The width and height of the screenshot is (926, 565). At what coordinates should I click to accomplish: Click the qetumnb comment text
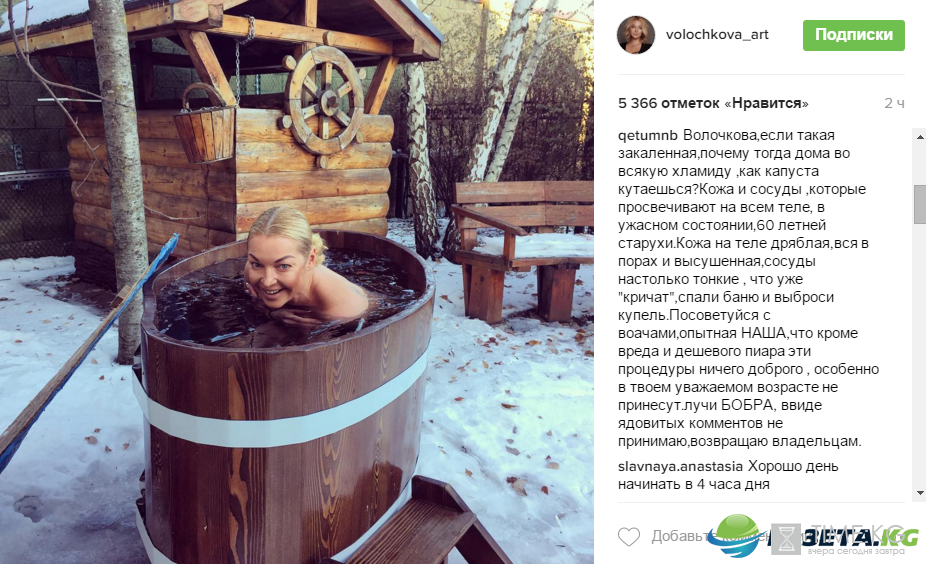point(748,288)
